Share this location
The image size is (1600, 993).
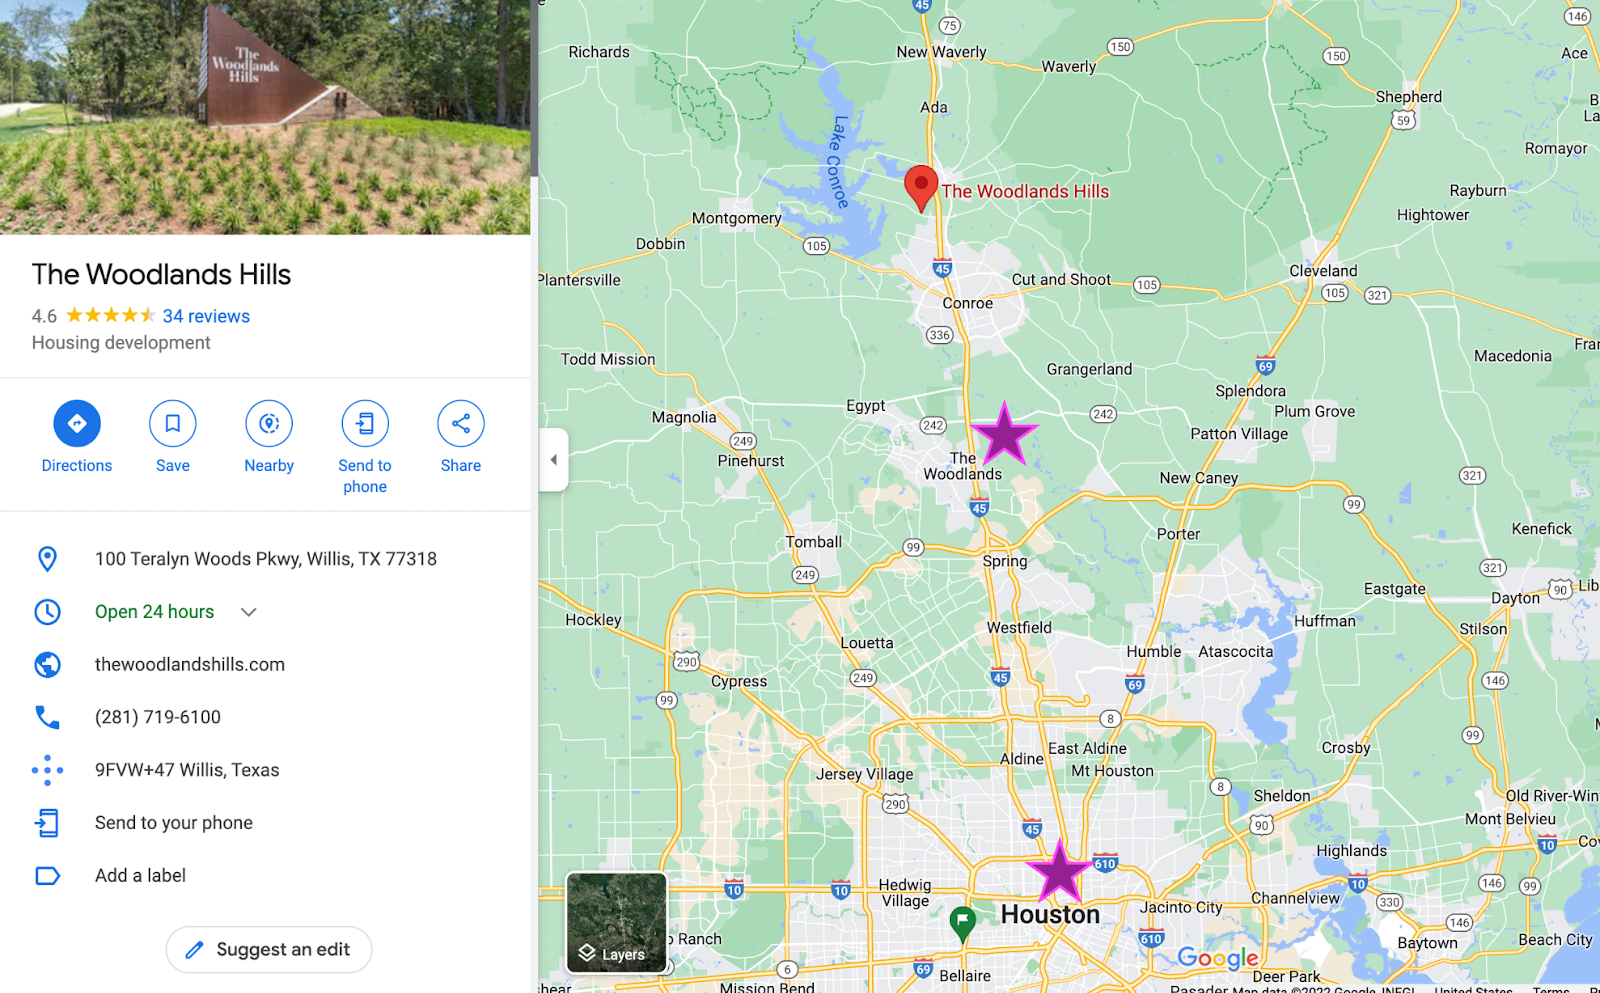point(461,424)
